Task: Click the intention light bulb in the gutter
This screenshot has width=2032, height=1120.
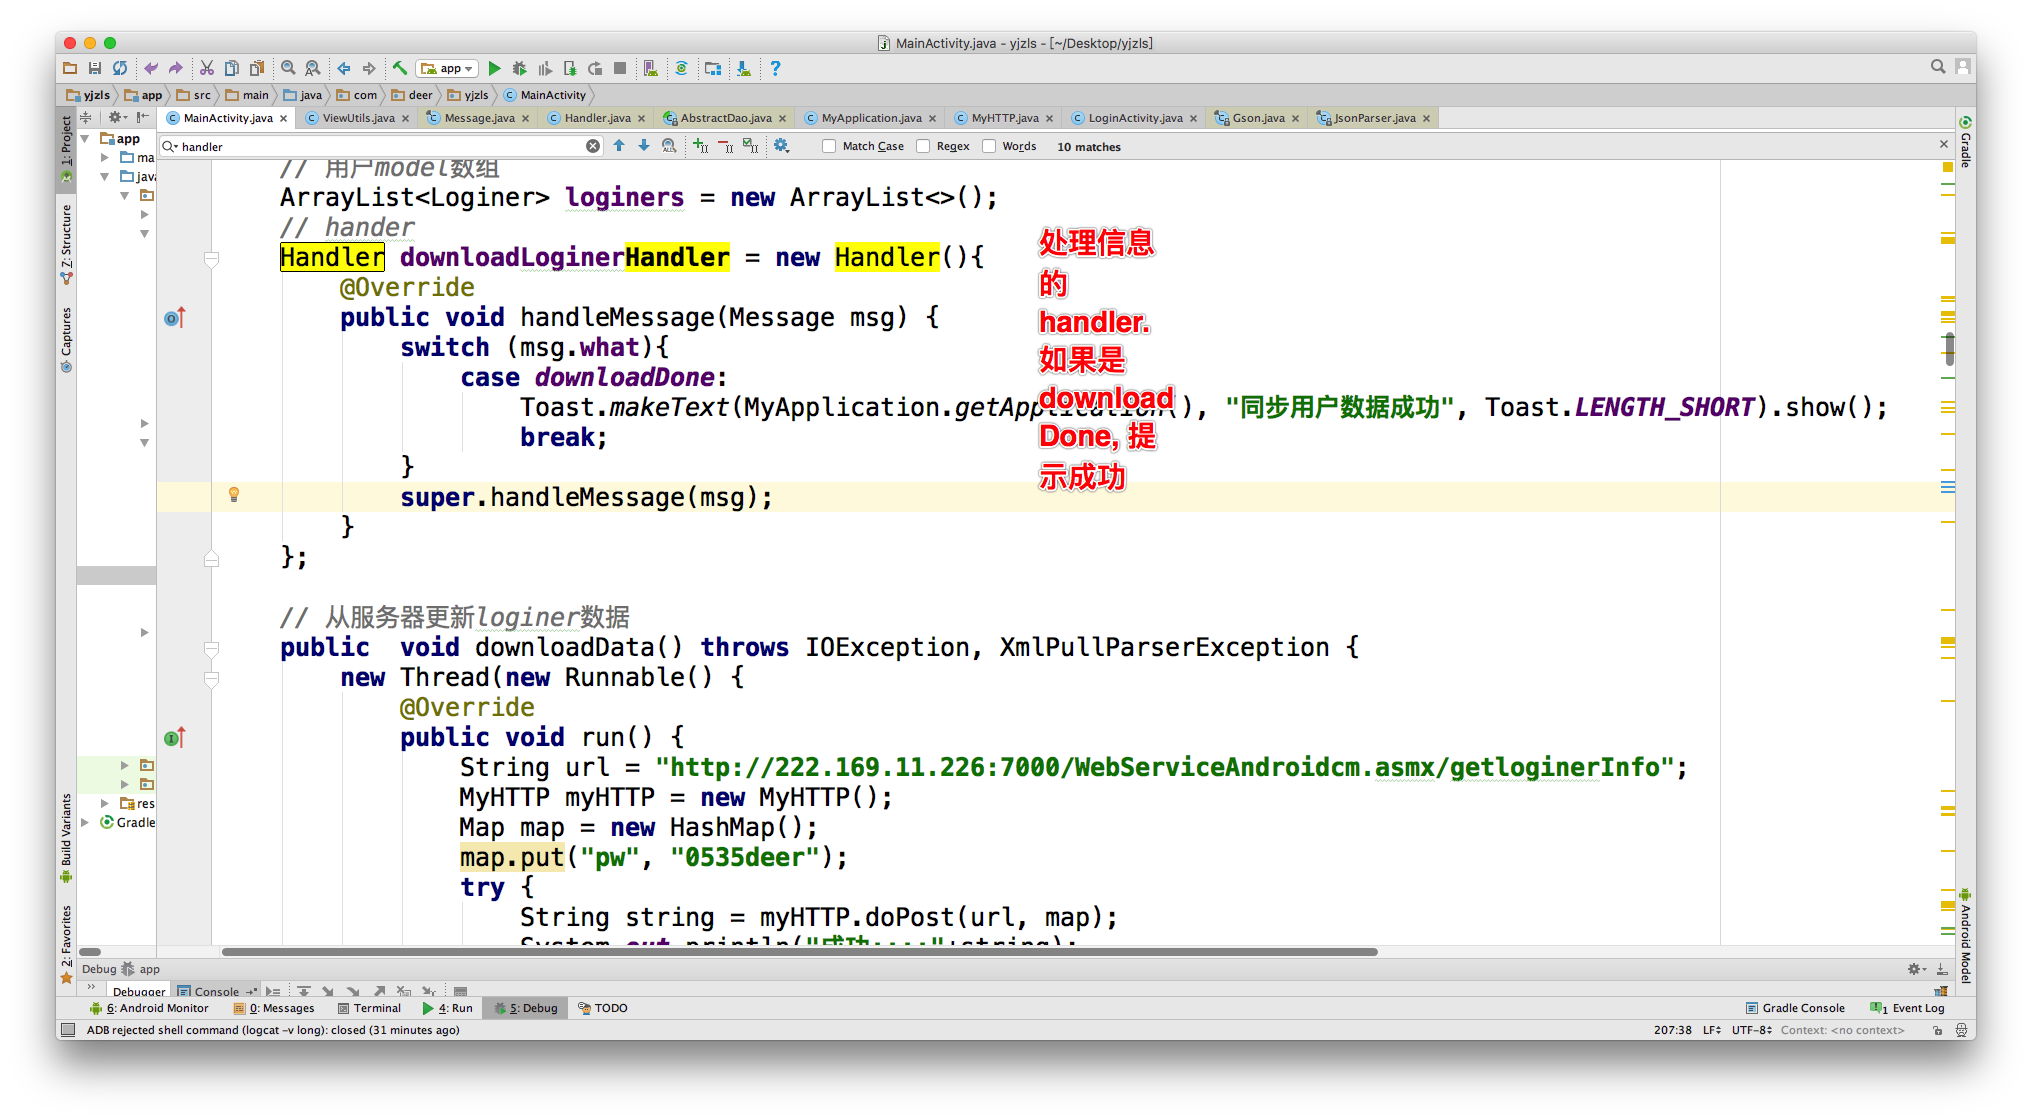Action: coord(234,495)
